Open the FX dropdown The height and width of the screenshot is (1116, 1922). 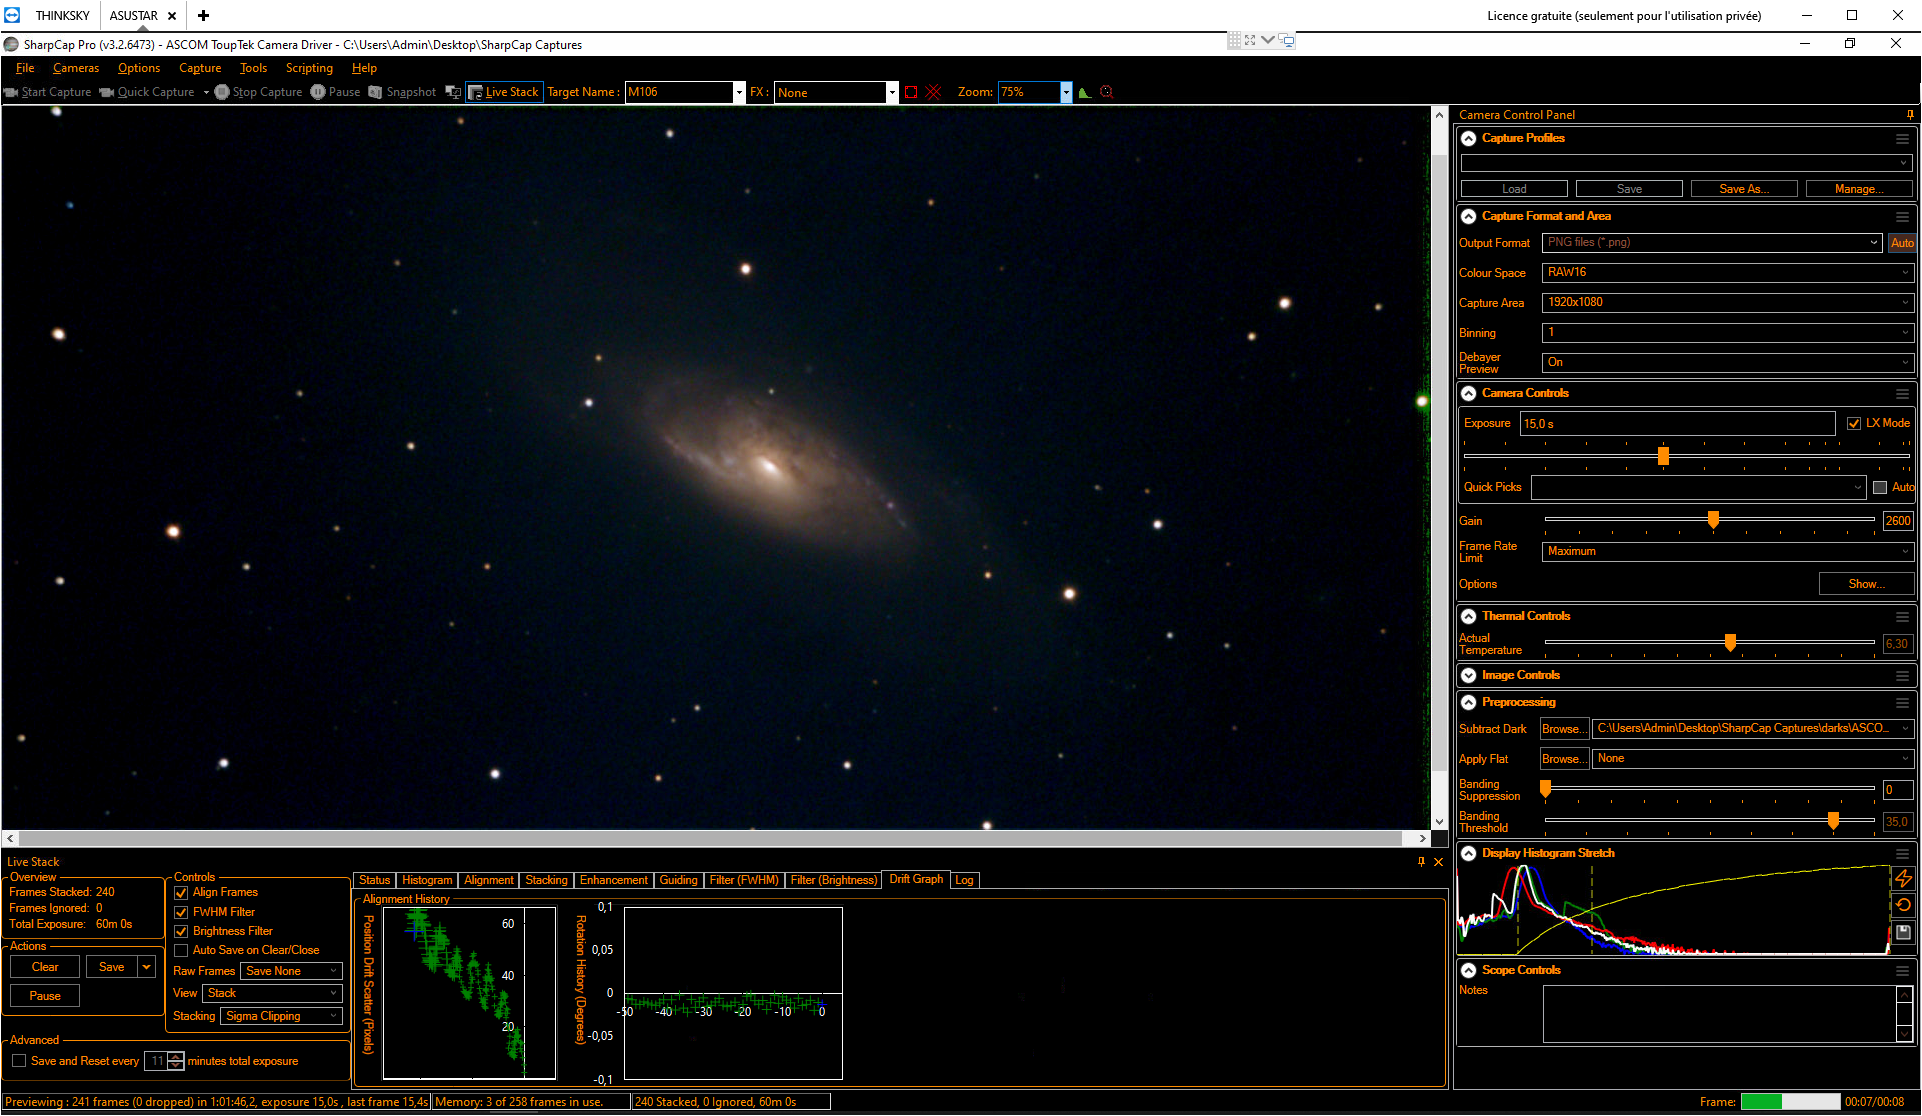(x=892, y=92)
